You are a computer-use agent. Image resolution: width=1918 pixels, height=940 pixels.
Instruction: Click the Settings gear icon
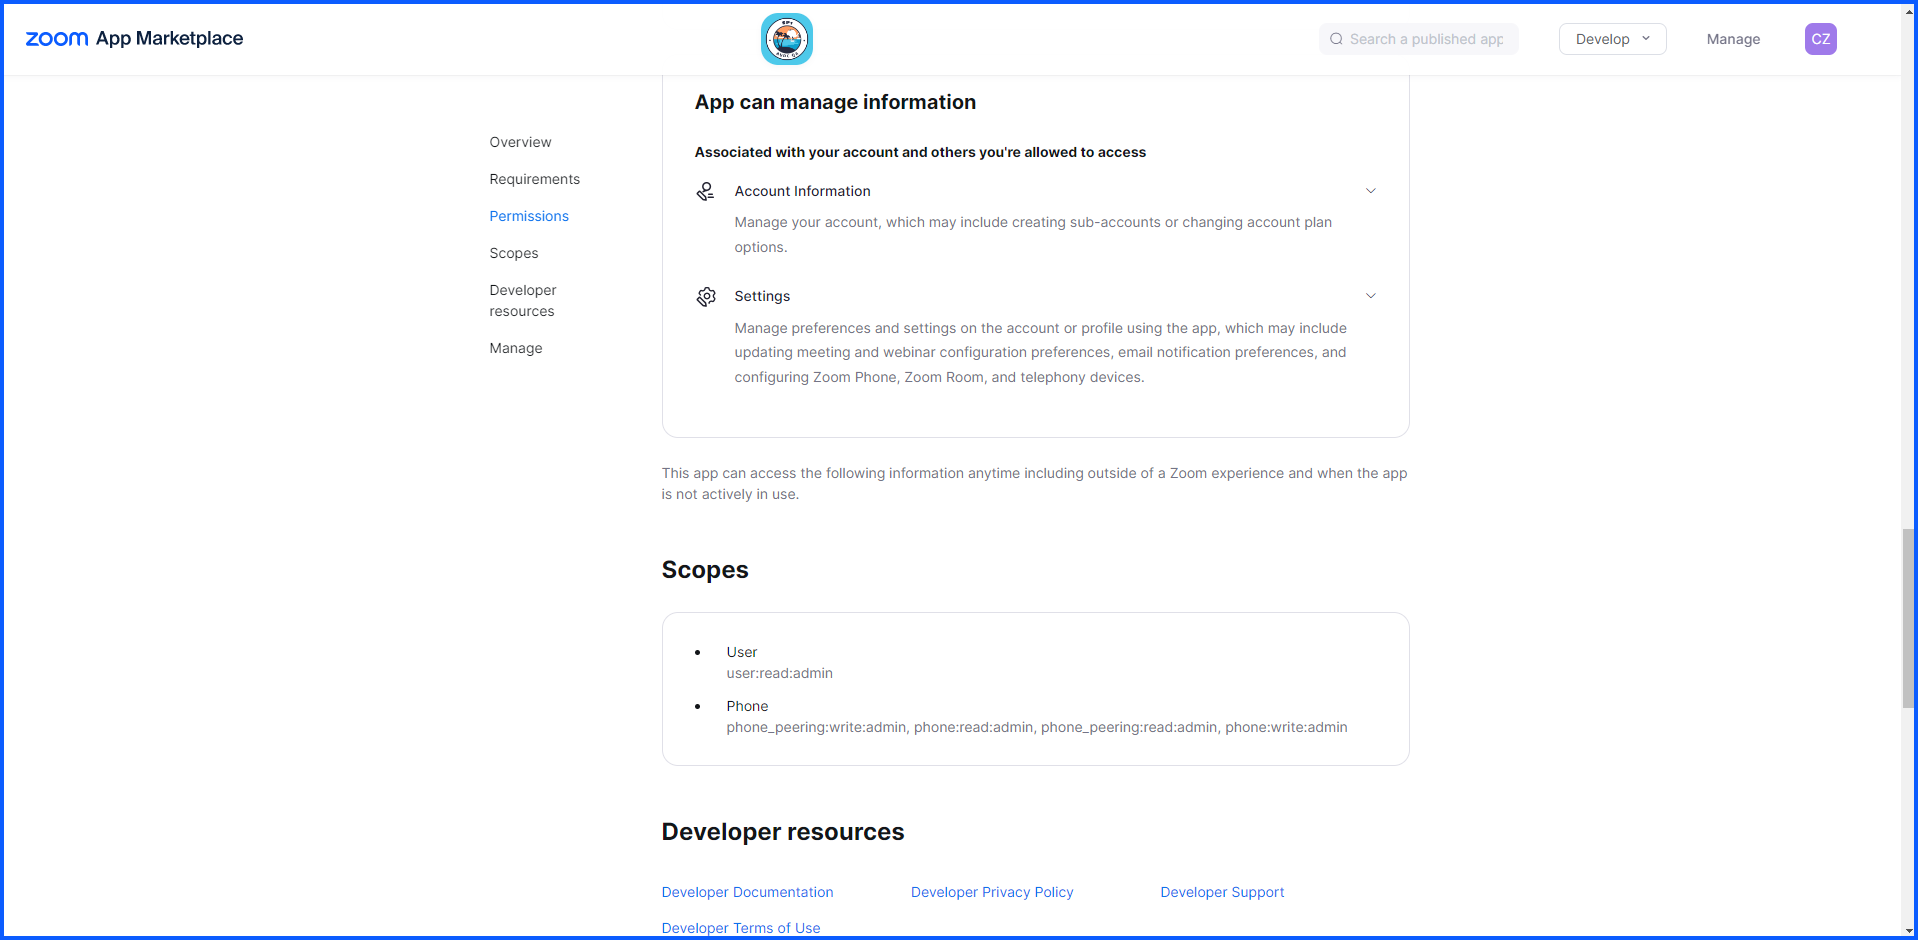click(706, 297)
